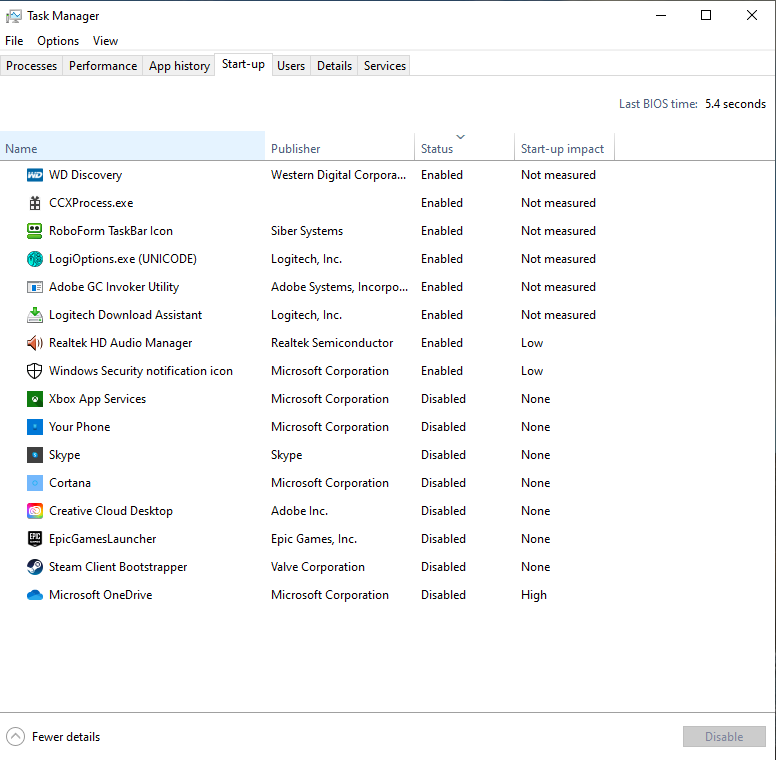Viewport: 776px width, 760px height.
Task: Select the Windows Security shield icon
Action: pos(35,371)
